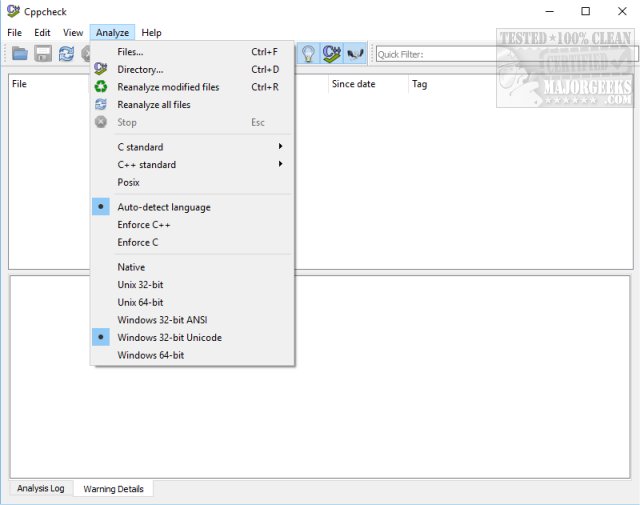
Task: Close the open Analyze menu
Action: tap(112, 33)
